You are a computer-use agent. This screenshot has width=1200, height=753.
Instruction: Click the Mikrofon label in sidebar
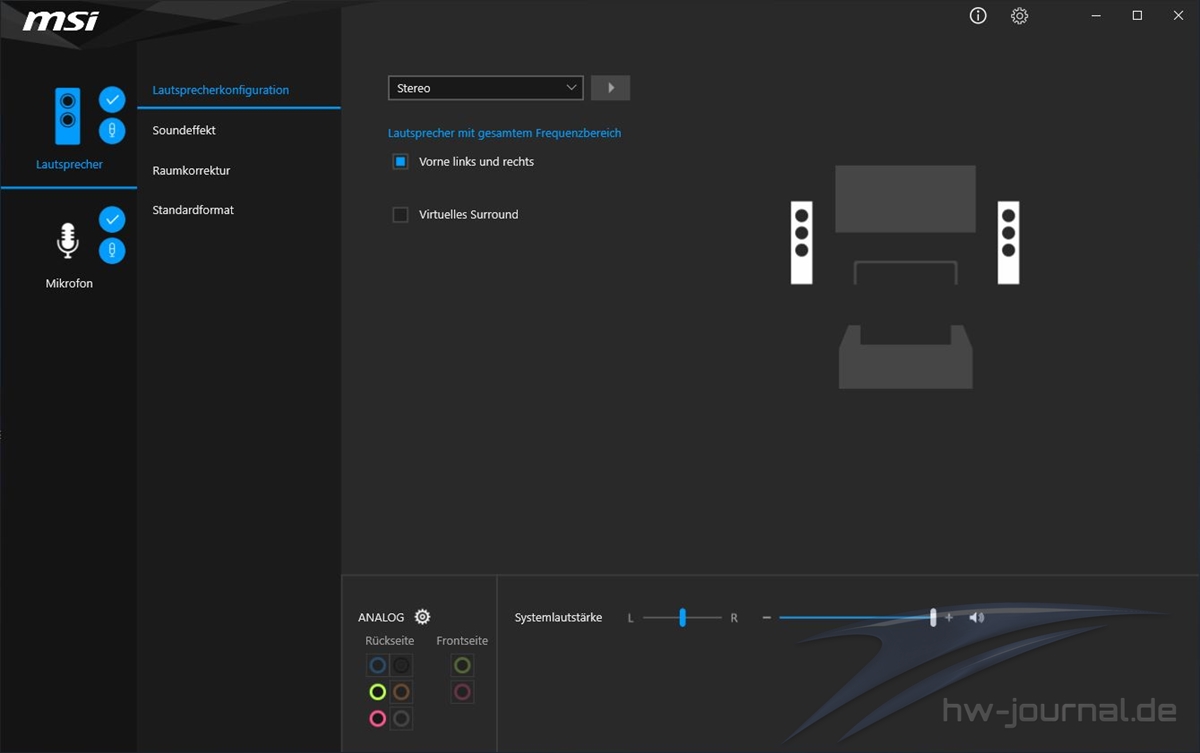tap(69, 283)
